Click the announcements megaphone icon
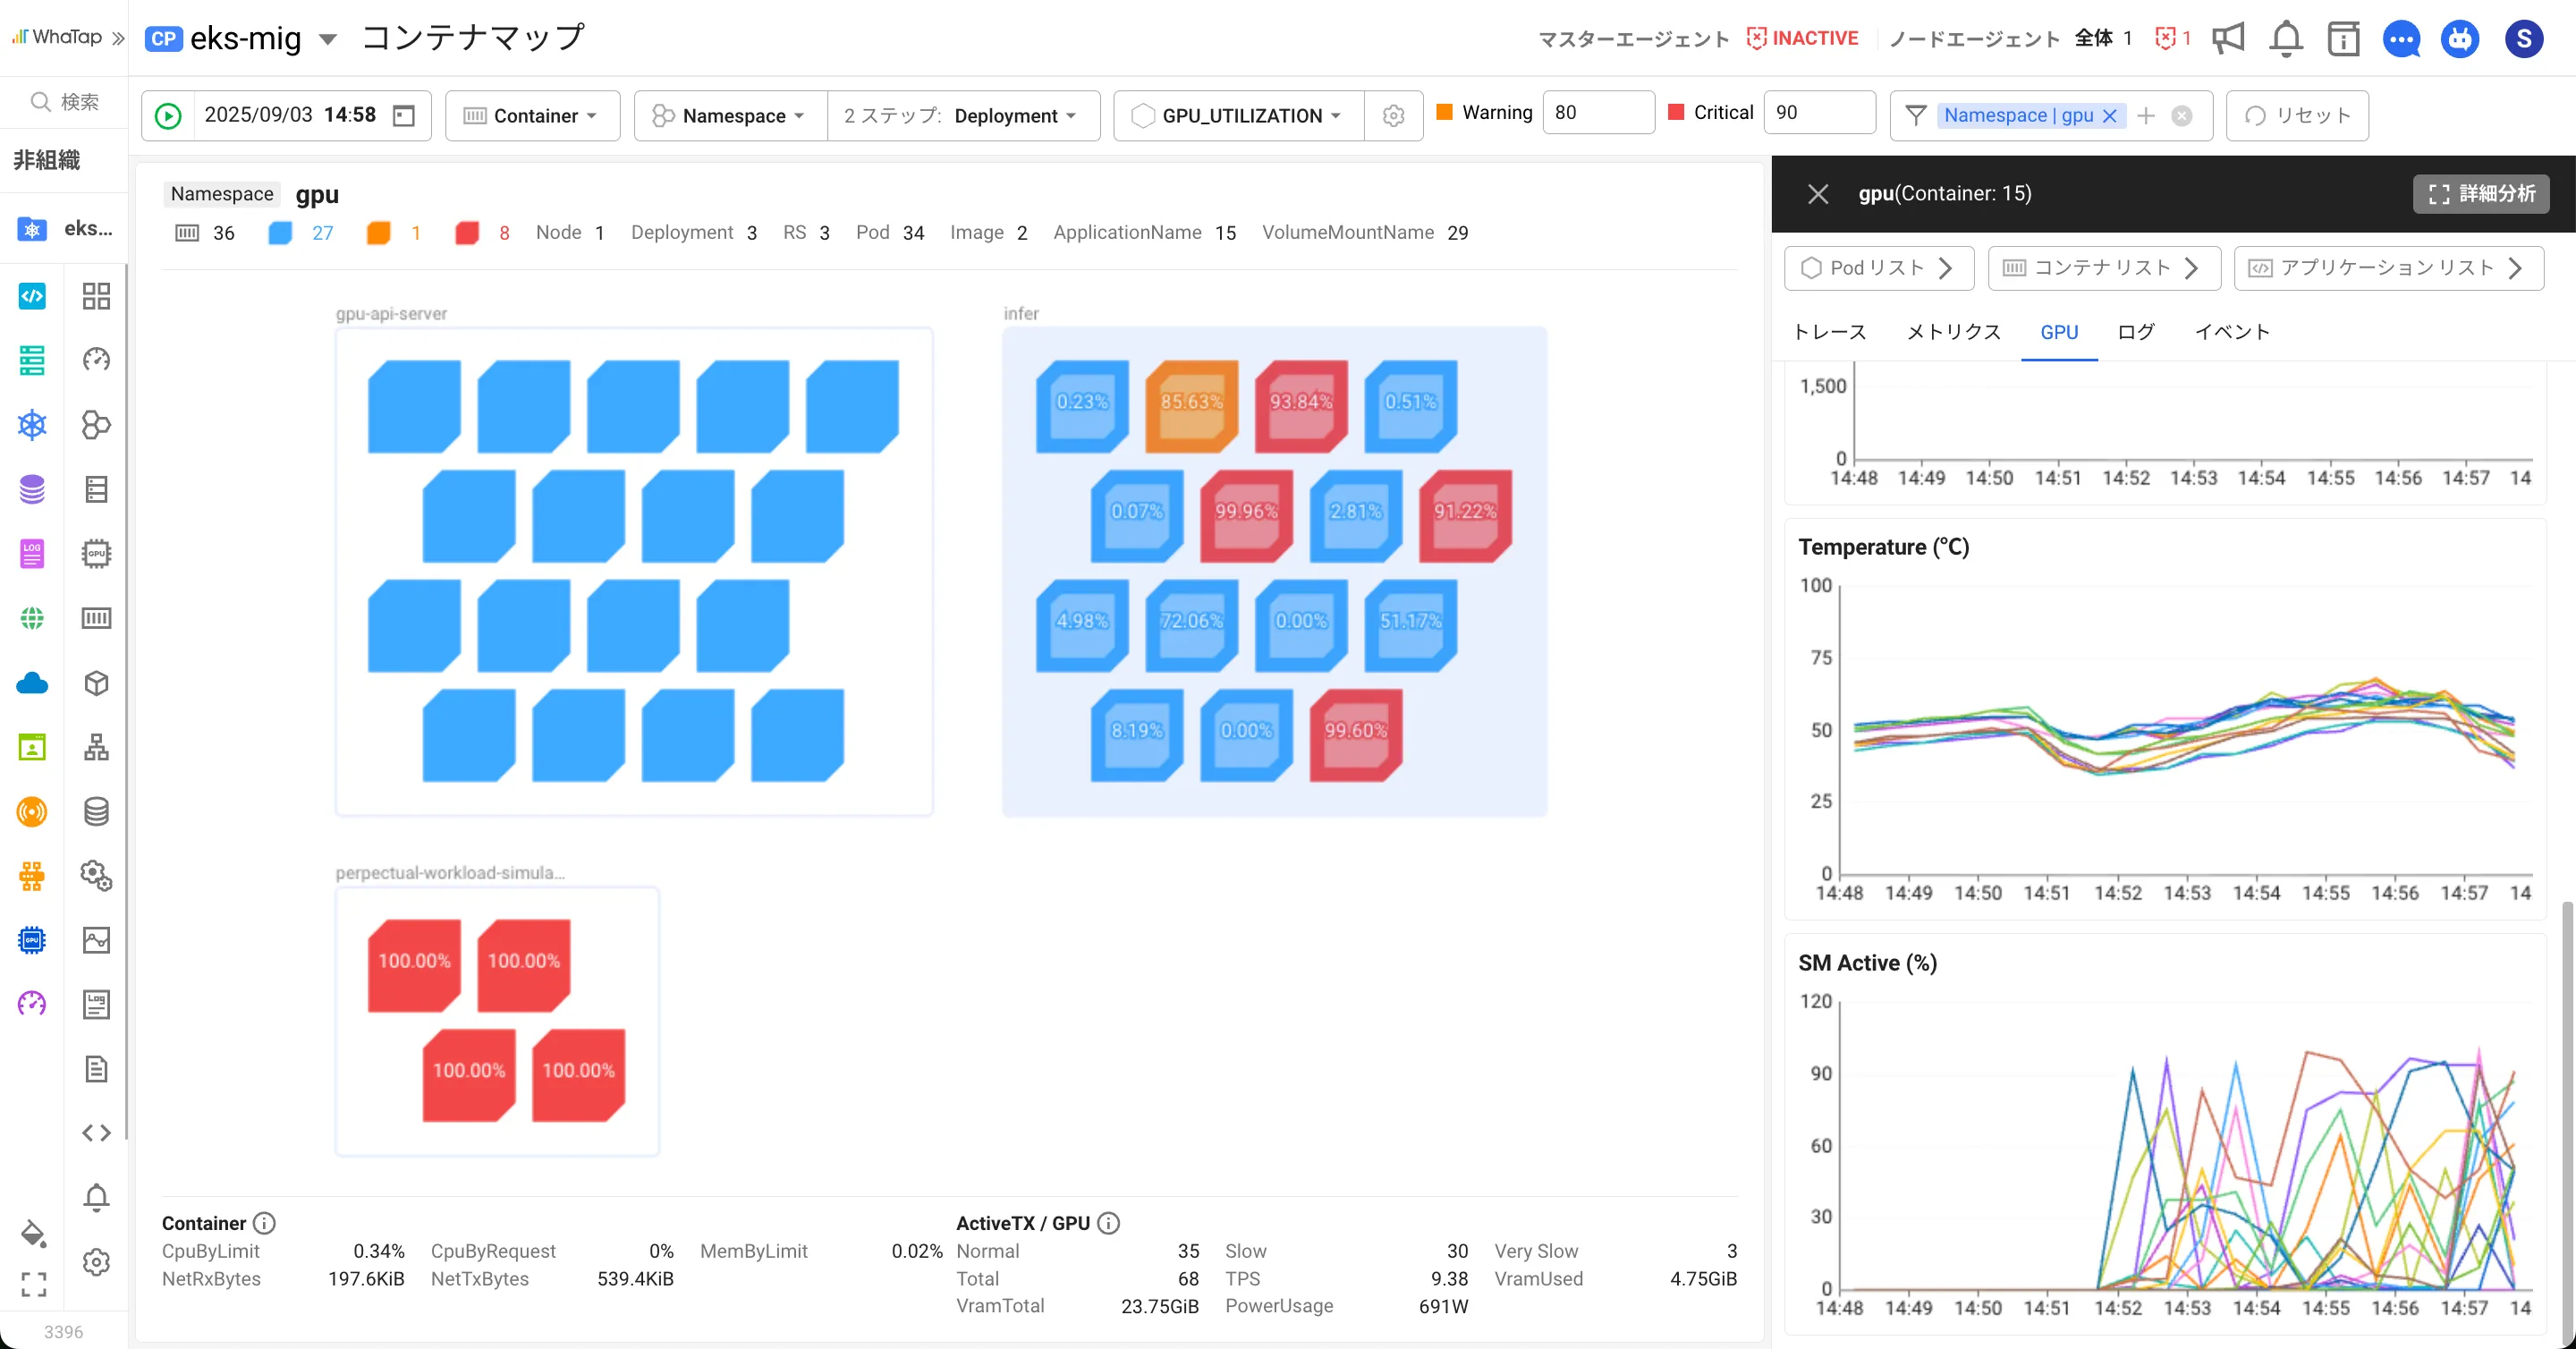 click(2228, 39)
